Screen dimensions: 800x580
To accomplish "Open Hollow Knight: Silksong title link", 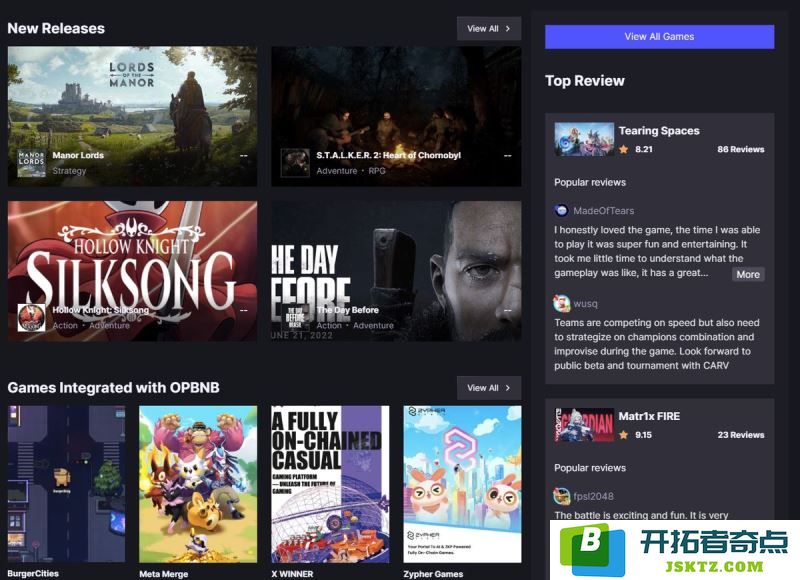I will click(101, 310).
